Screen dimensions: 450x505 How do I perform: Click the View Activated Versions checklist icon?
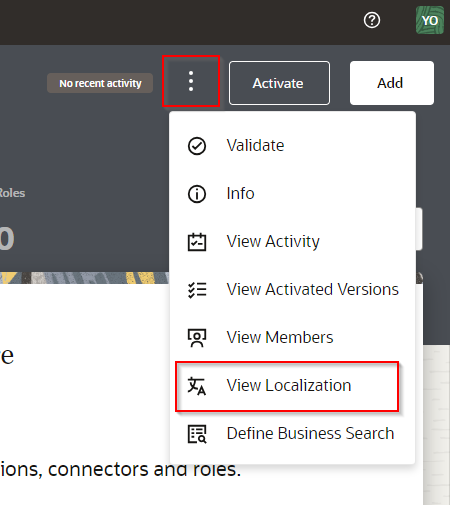click(197, 289)
